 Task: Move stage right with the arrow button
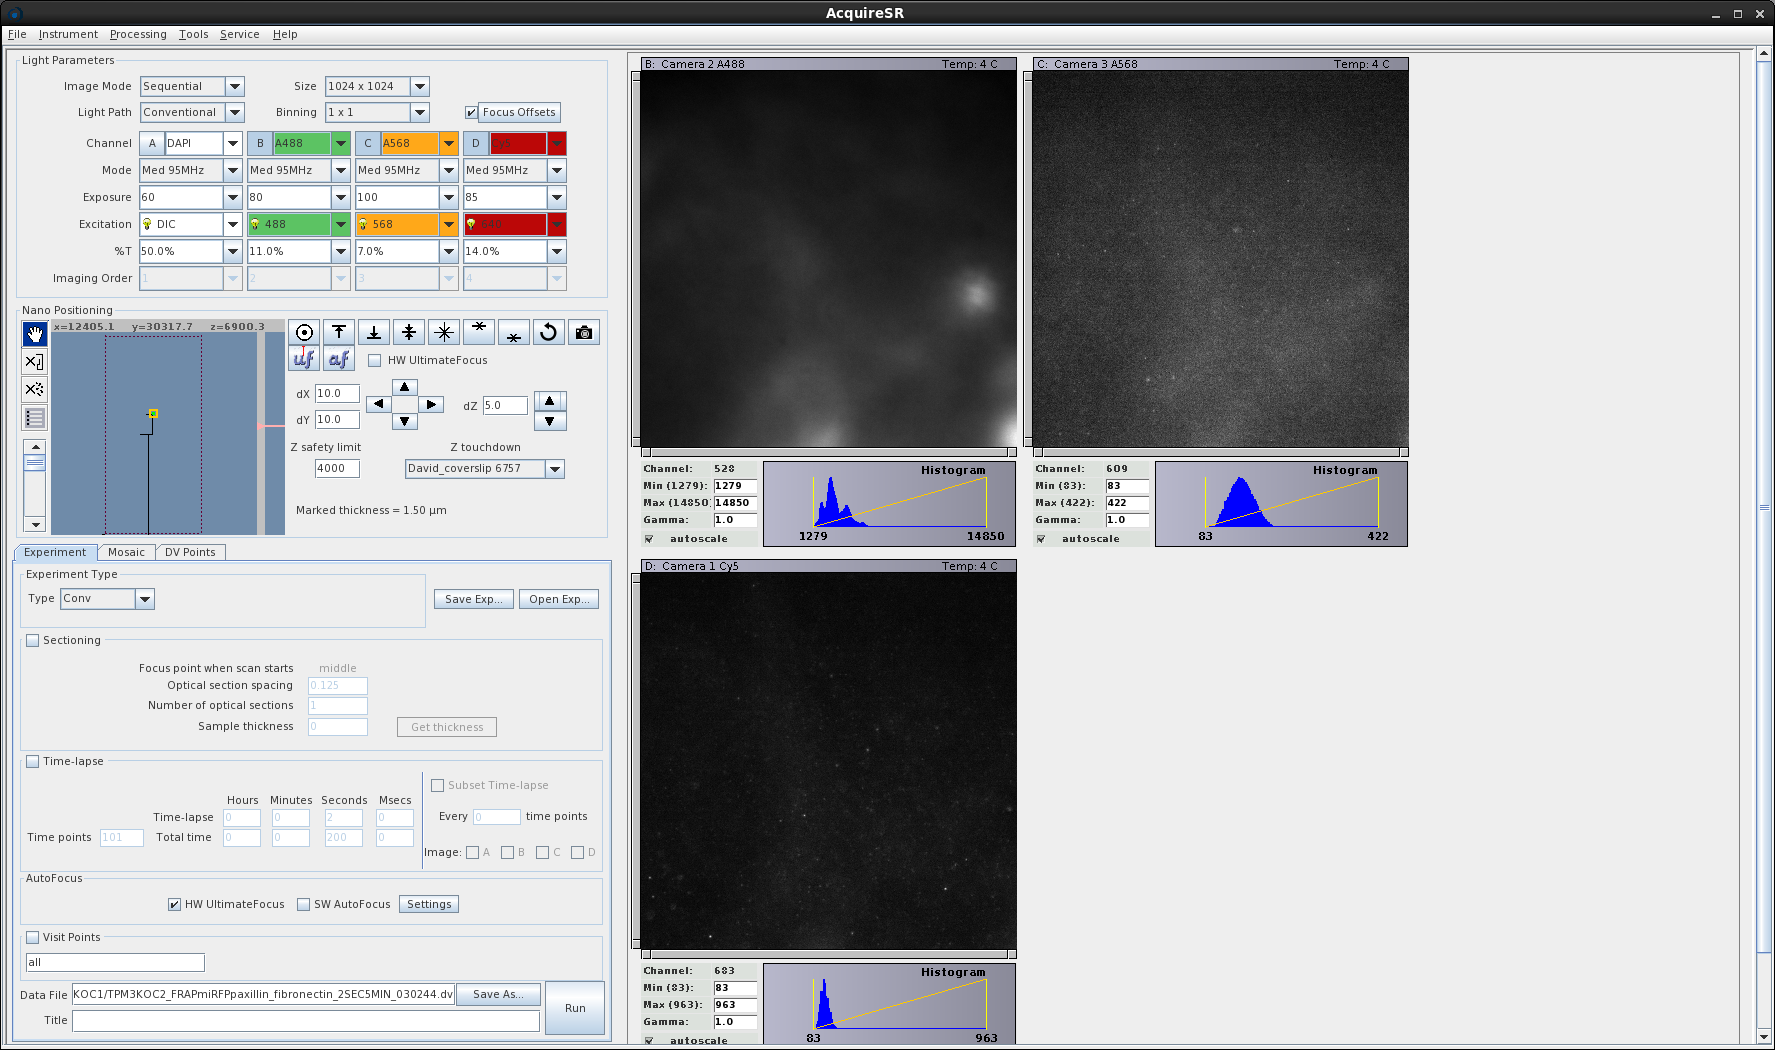431,405
